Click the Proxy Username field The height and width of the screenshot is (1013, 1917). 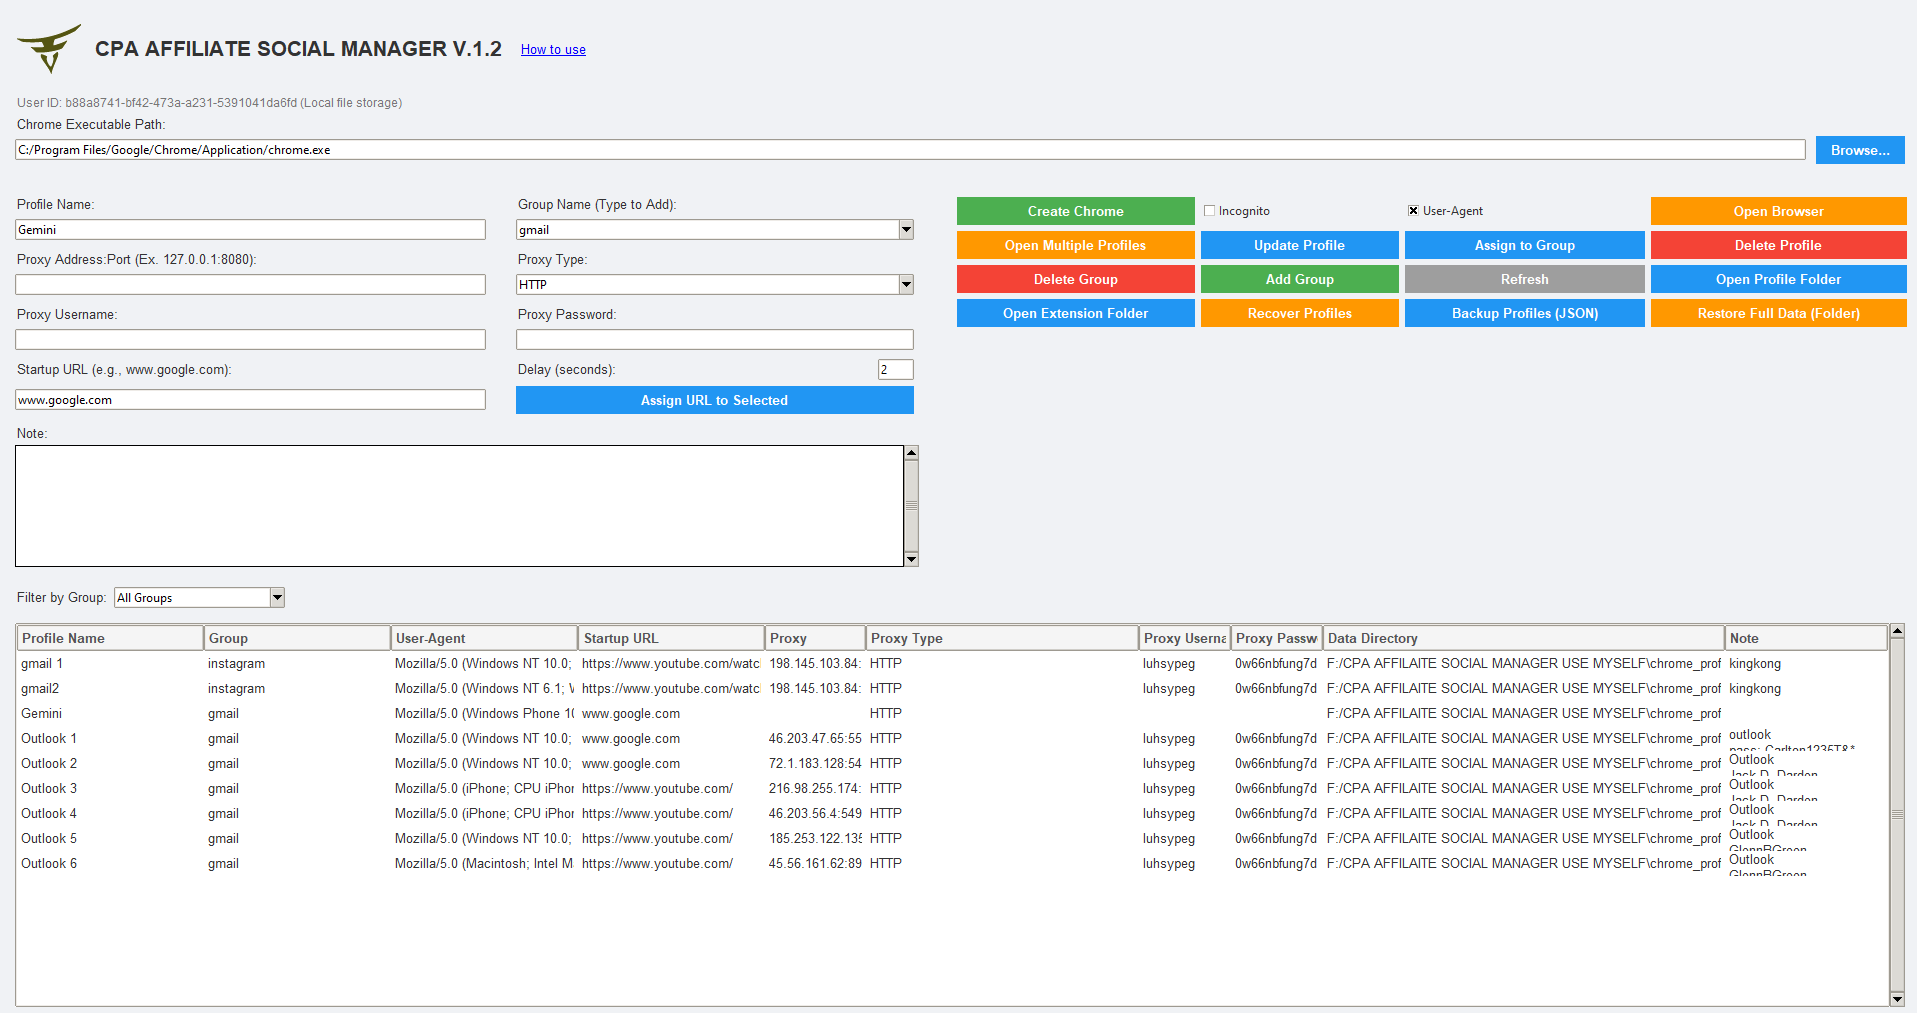coord(250,339)
